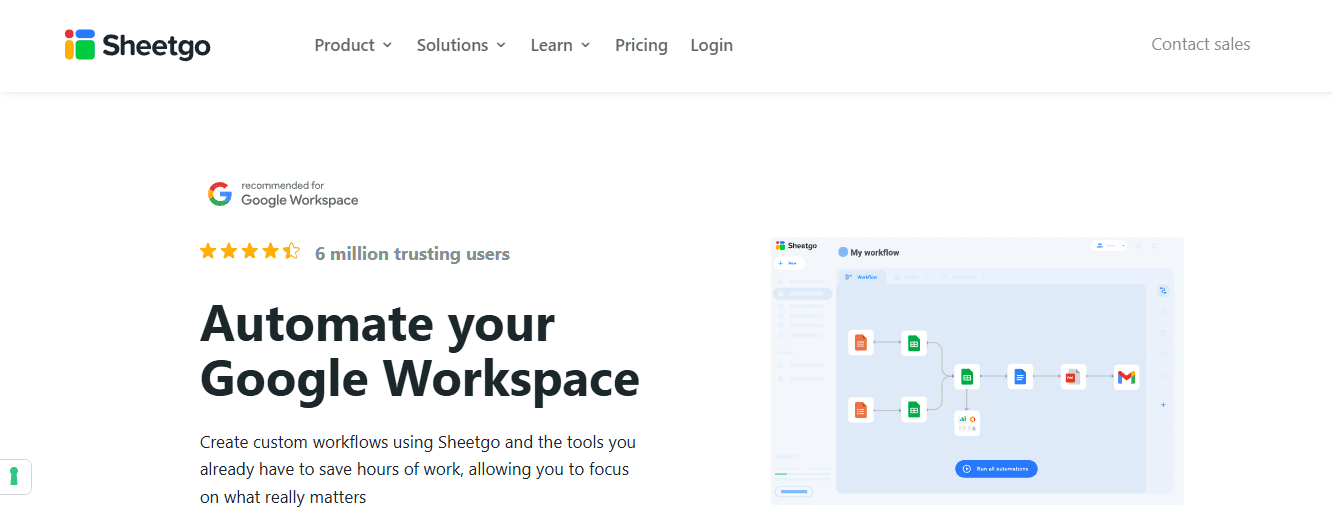Screen dimensions: 1332x530
Task: Click the '6 million trusting users' text
Action: (412, 254)
